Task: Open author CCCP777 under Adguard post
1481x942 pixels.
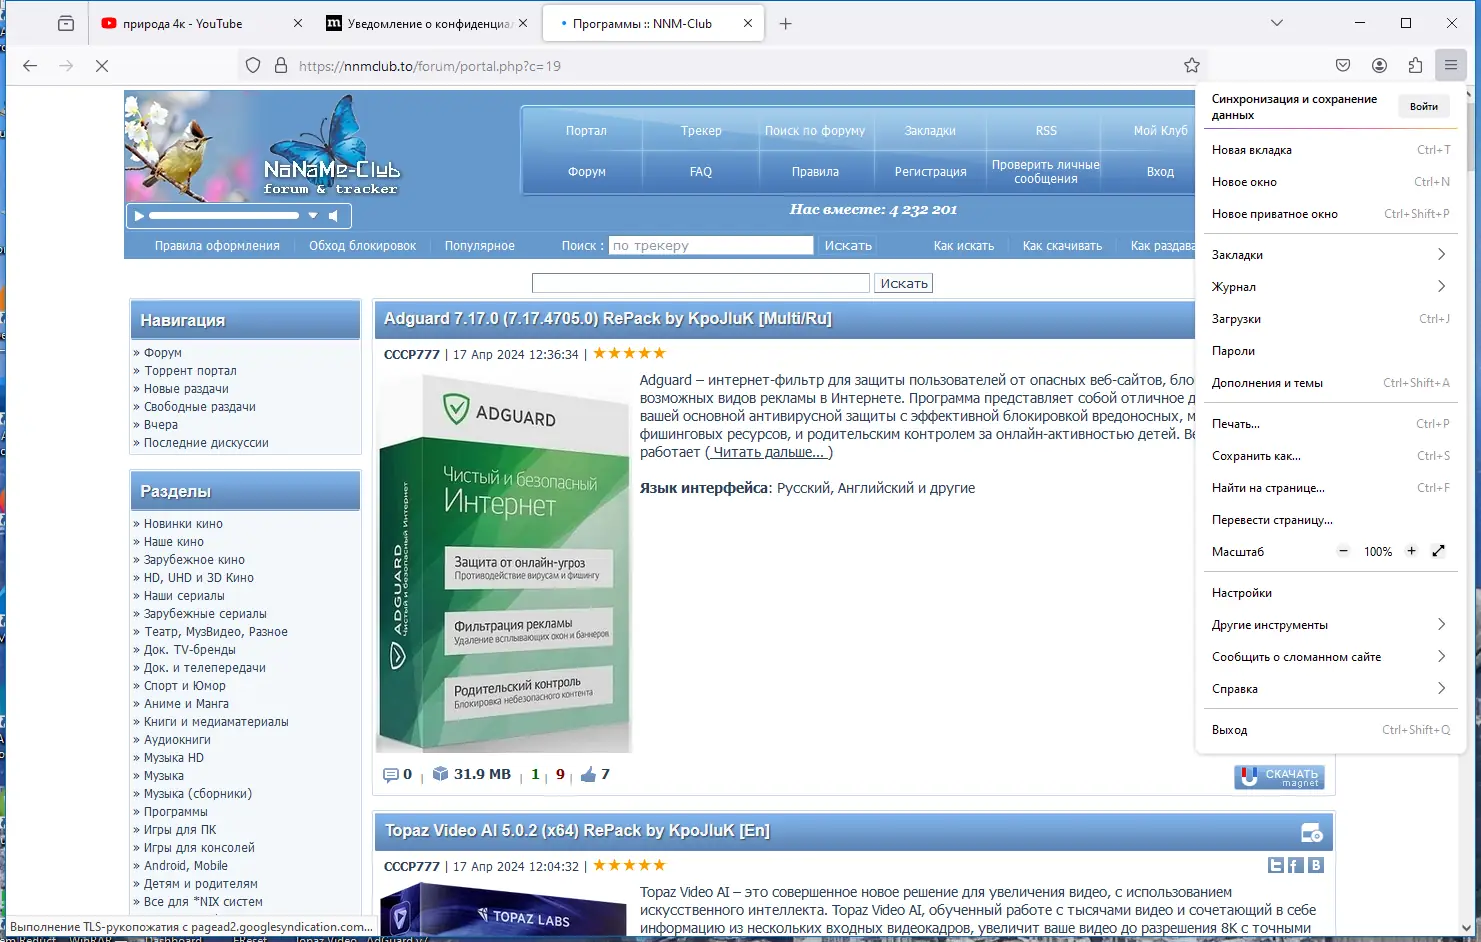Action: coord(412,354)
